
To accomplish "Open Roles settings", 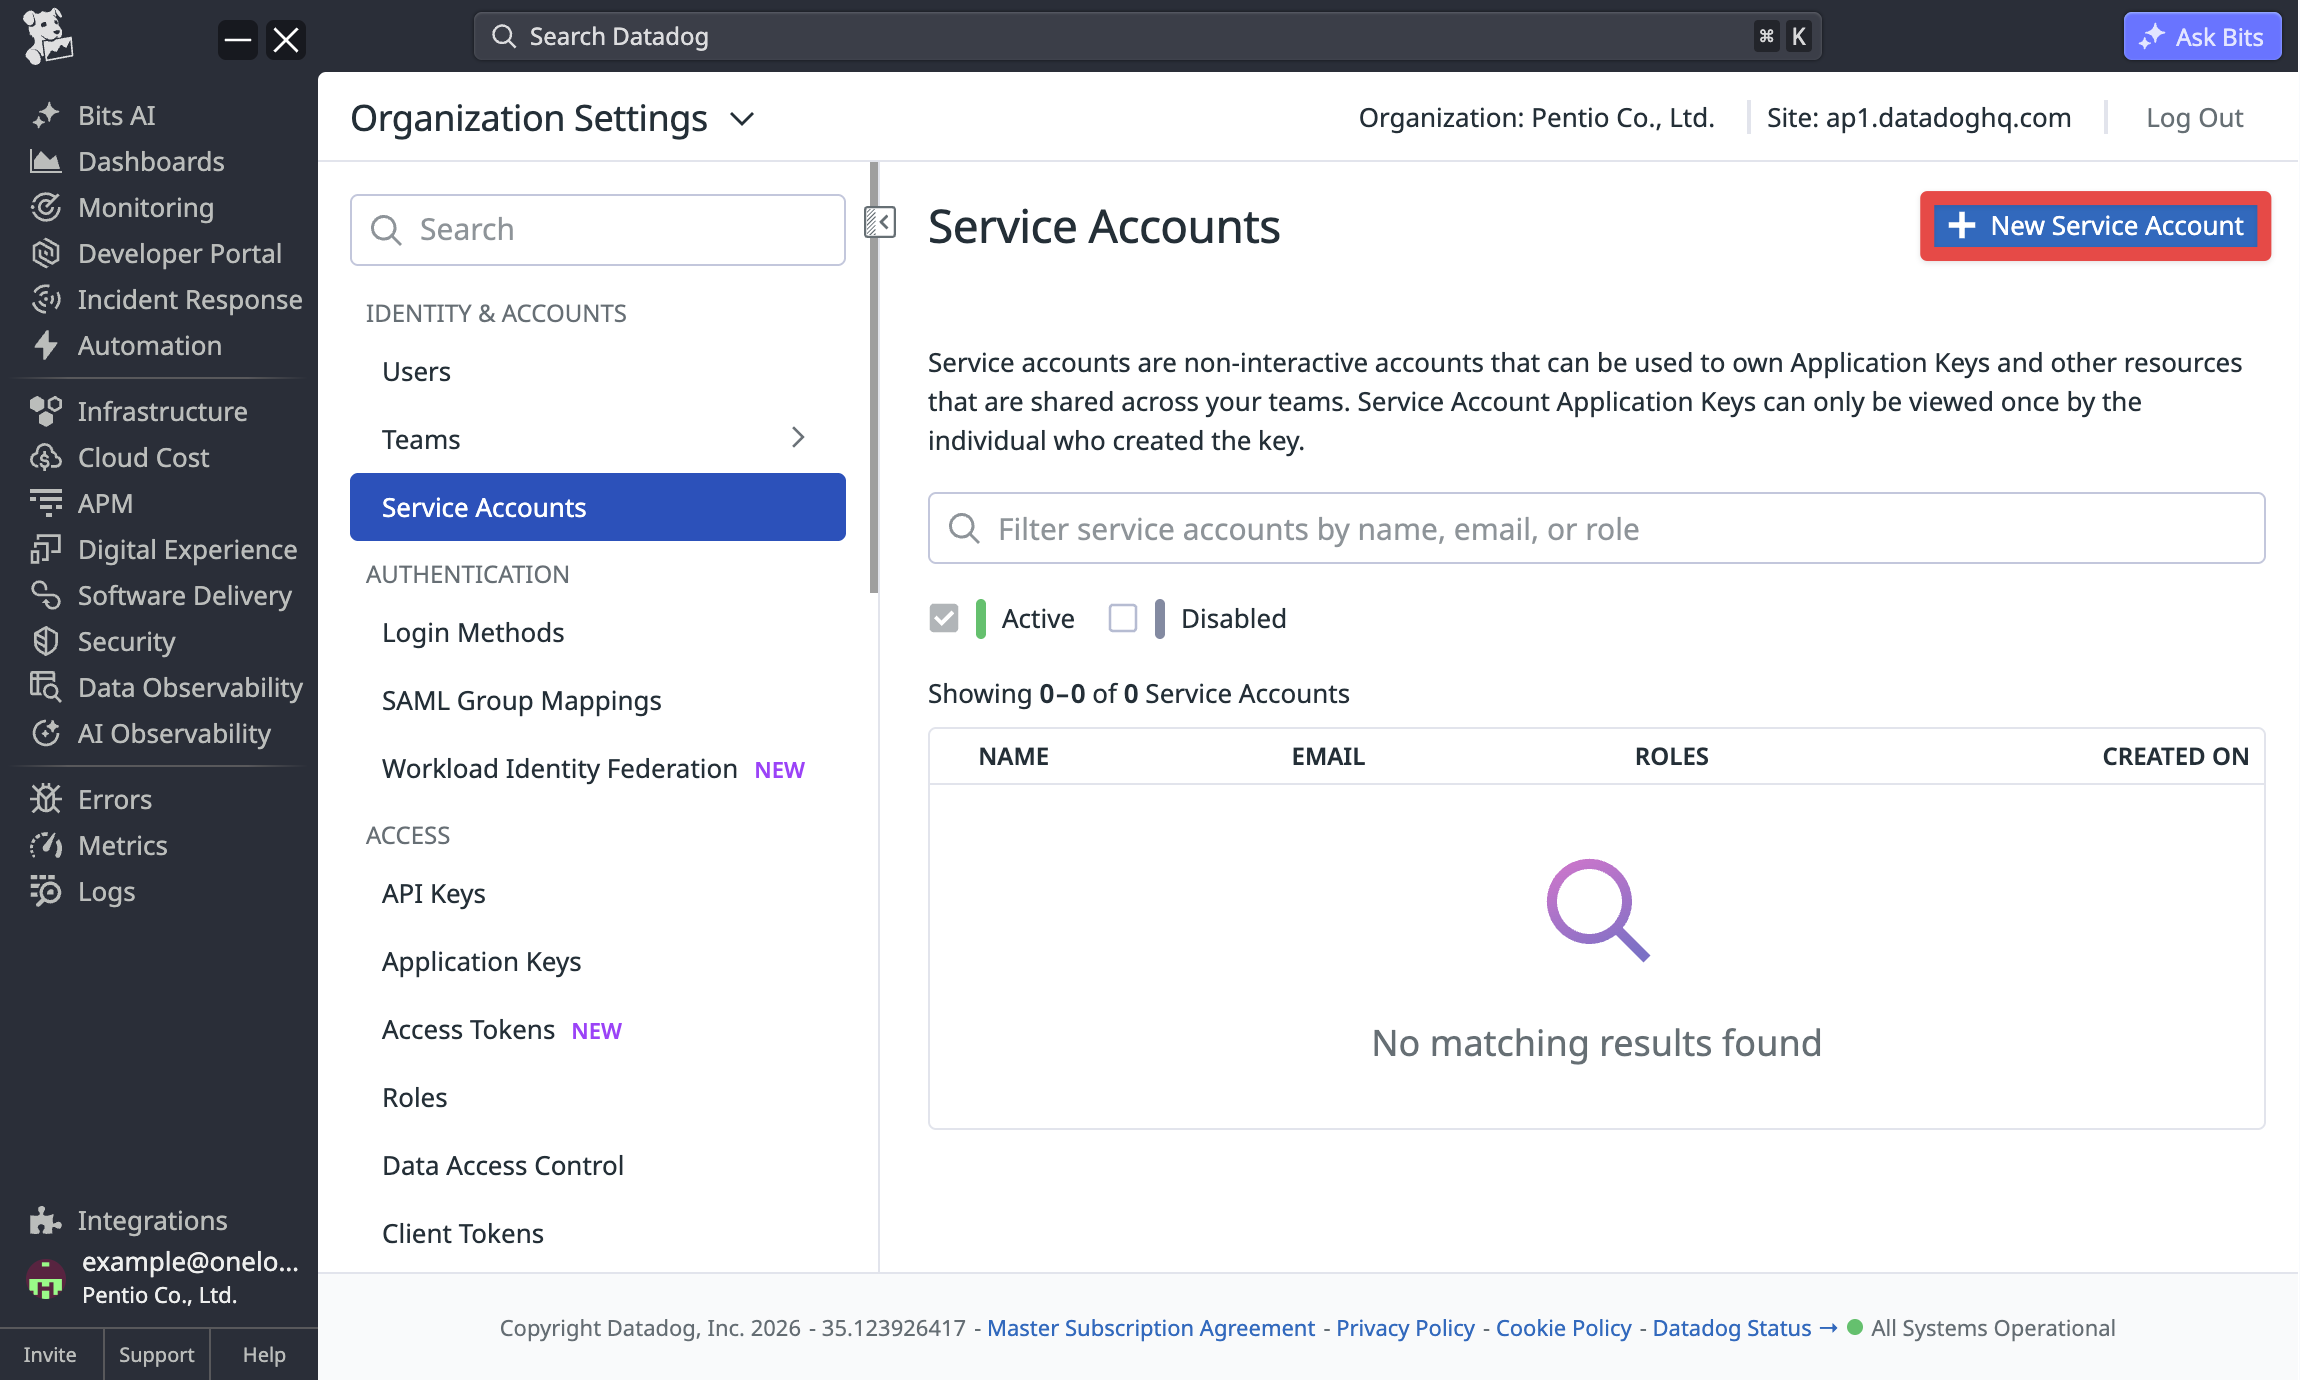I will click(598, 1098).
